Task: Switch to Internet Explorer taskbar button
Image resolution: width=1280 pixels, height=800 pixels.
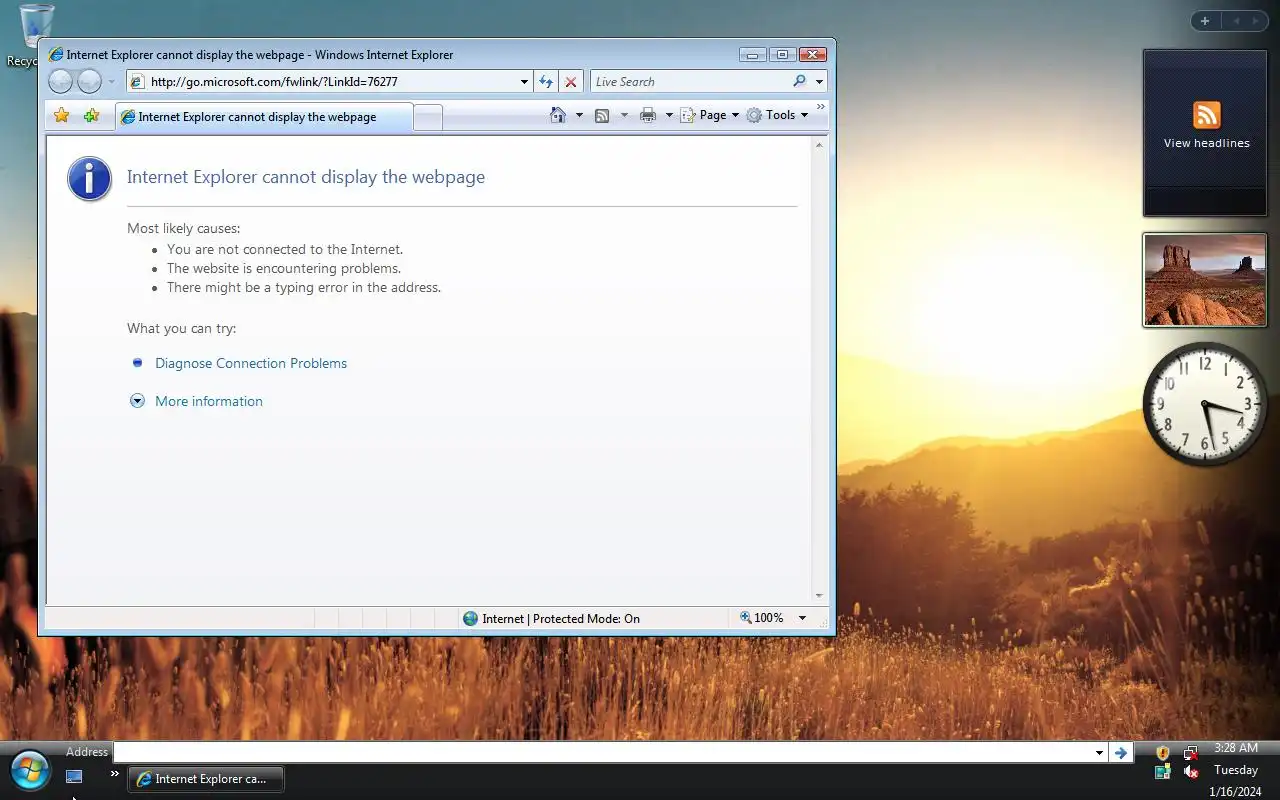Action: click(x=206, y=778)
